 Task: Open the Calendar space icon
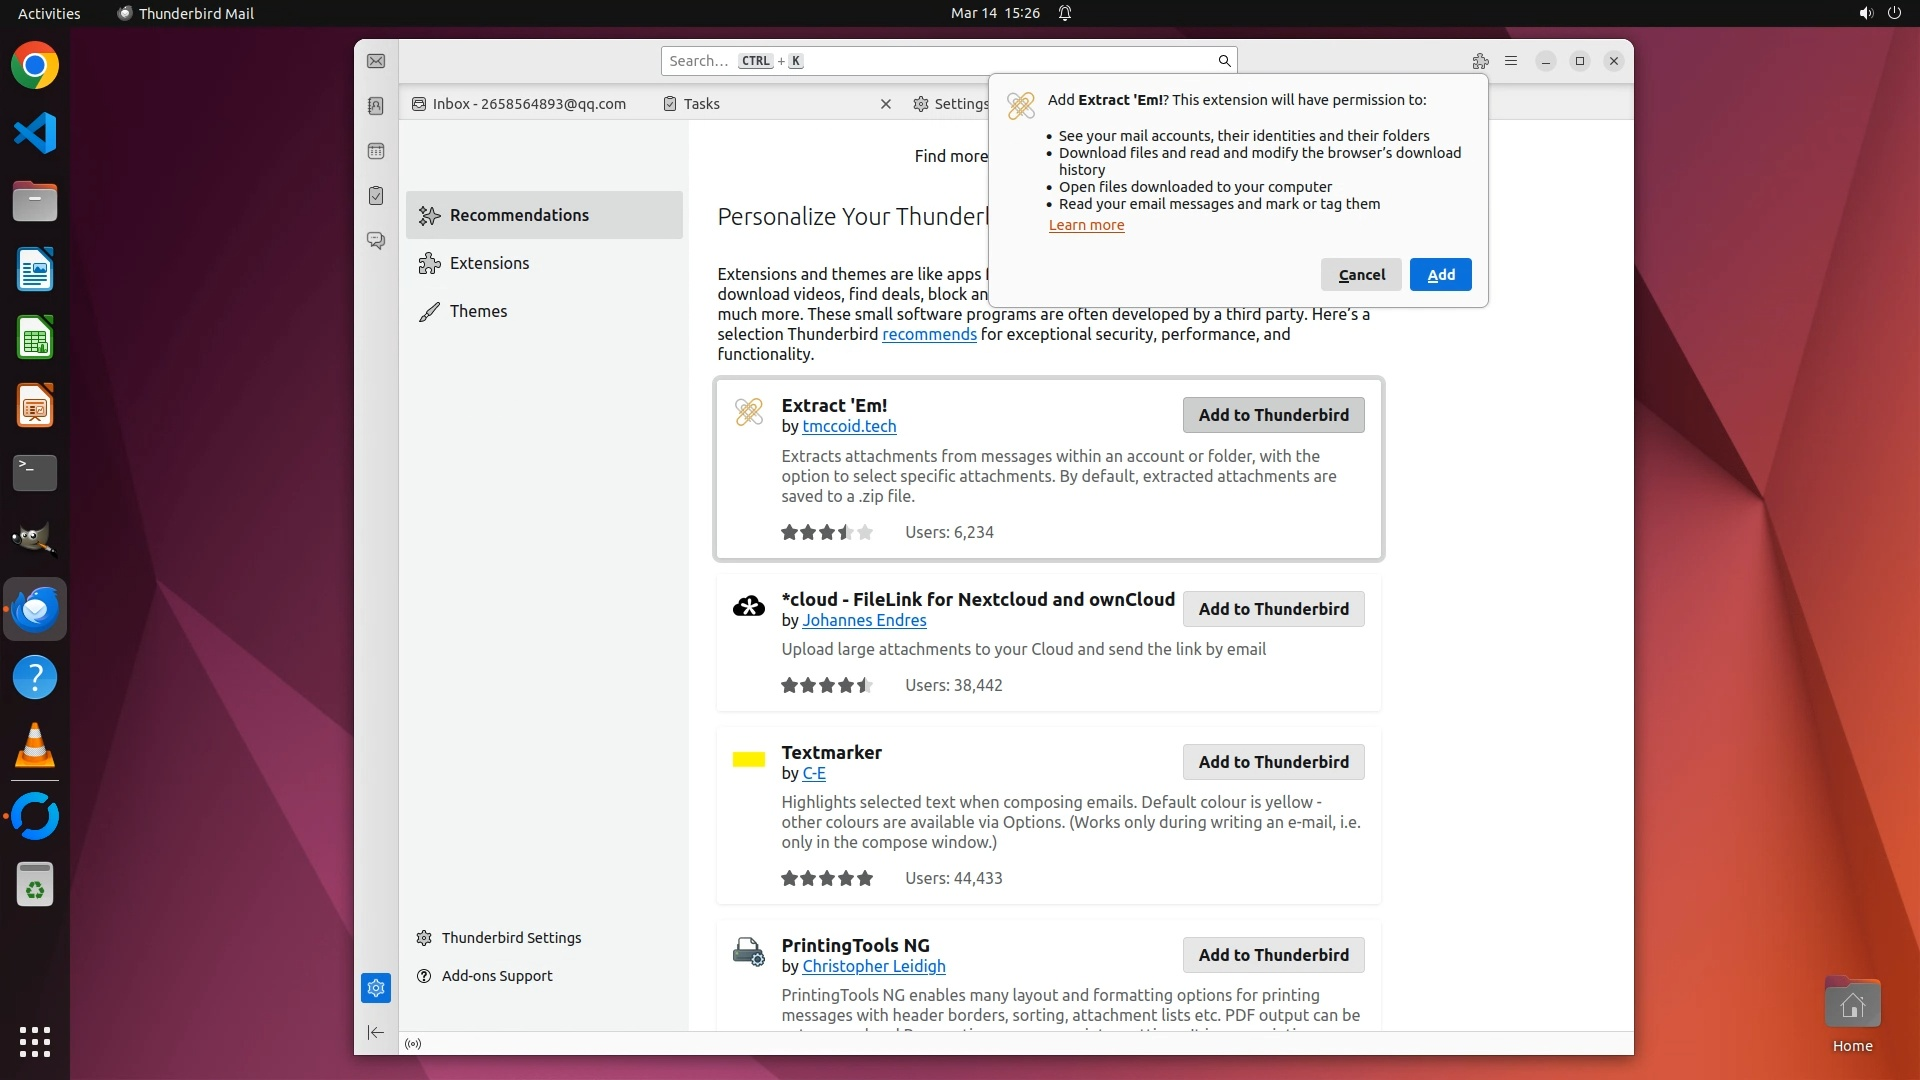click(376, 151)
